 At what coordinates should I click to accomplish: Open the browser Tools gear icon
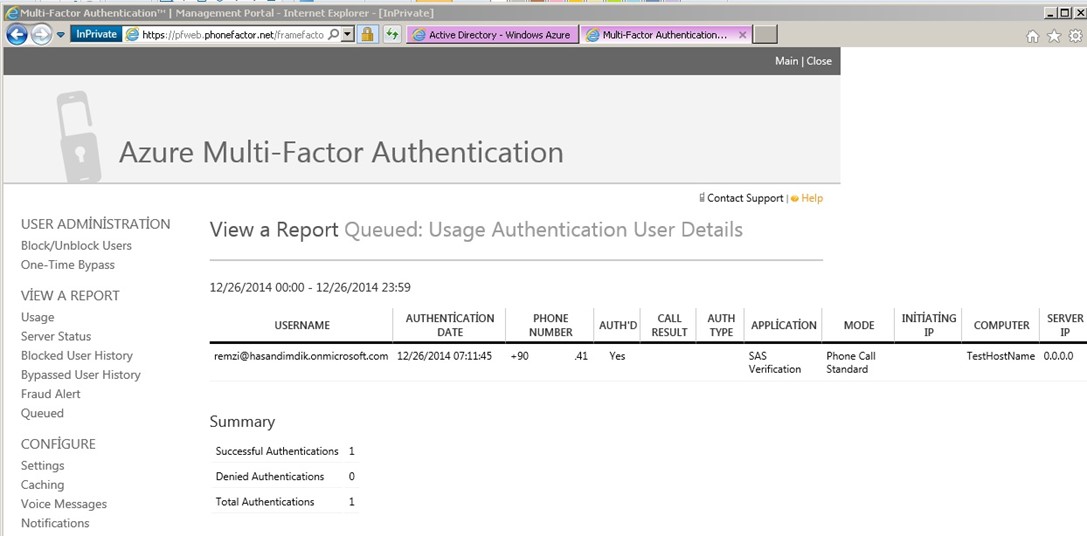pos(1075,36)
